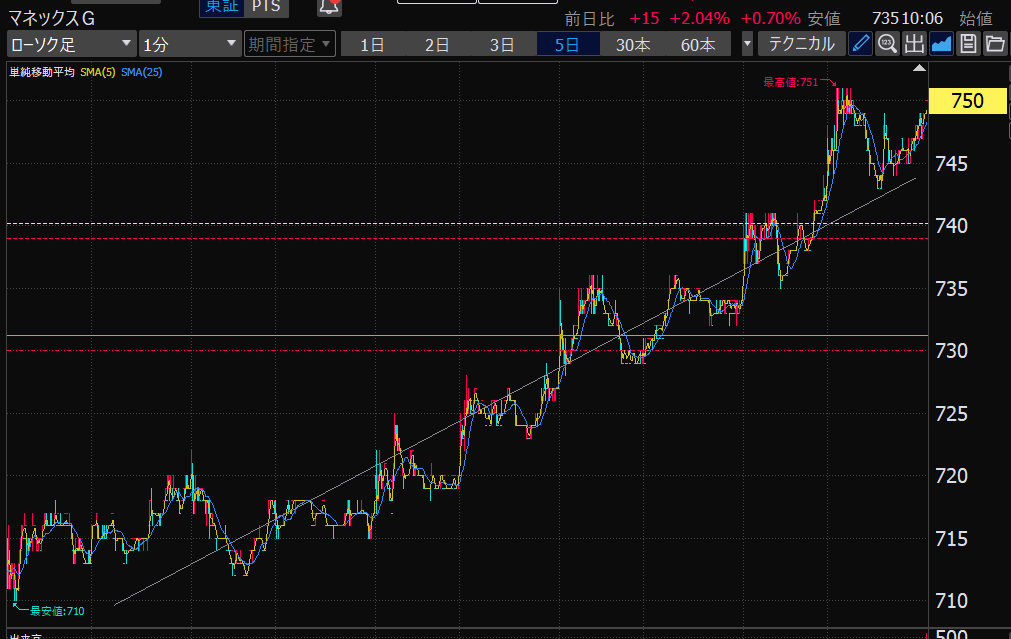The height and width of the screenshot is (639, 1011).
Task: Select the 2日 period tab
Action: coord(437,44)
